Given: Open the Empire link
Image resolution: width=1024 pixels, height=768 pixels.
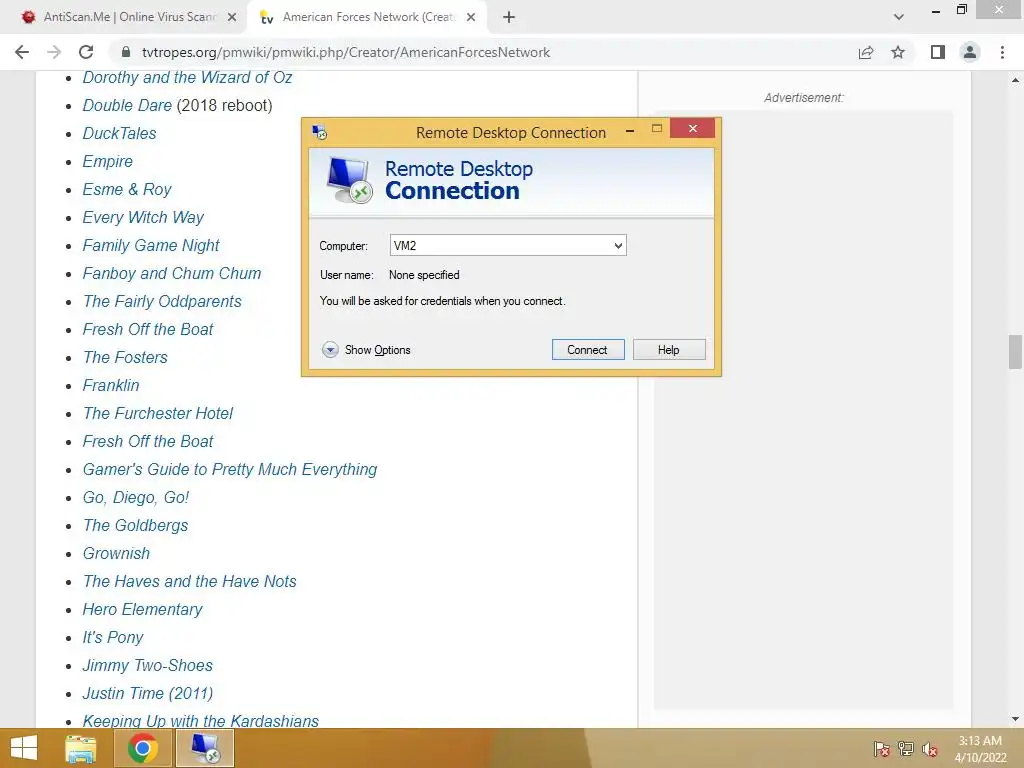Looking at the screenshot, I should click(x=107, y=162).
